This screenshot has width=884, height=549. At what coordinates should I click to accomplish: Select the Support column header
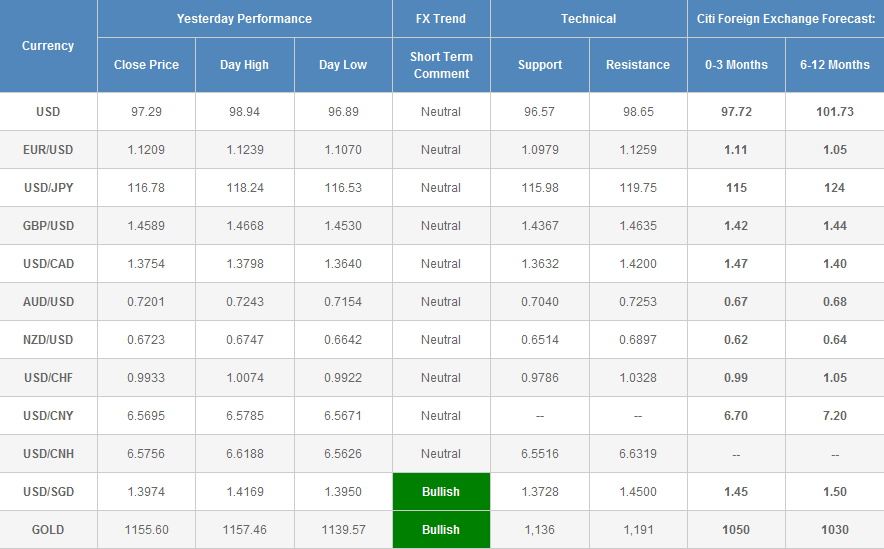(x=539, y=65)
